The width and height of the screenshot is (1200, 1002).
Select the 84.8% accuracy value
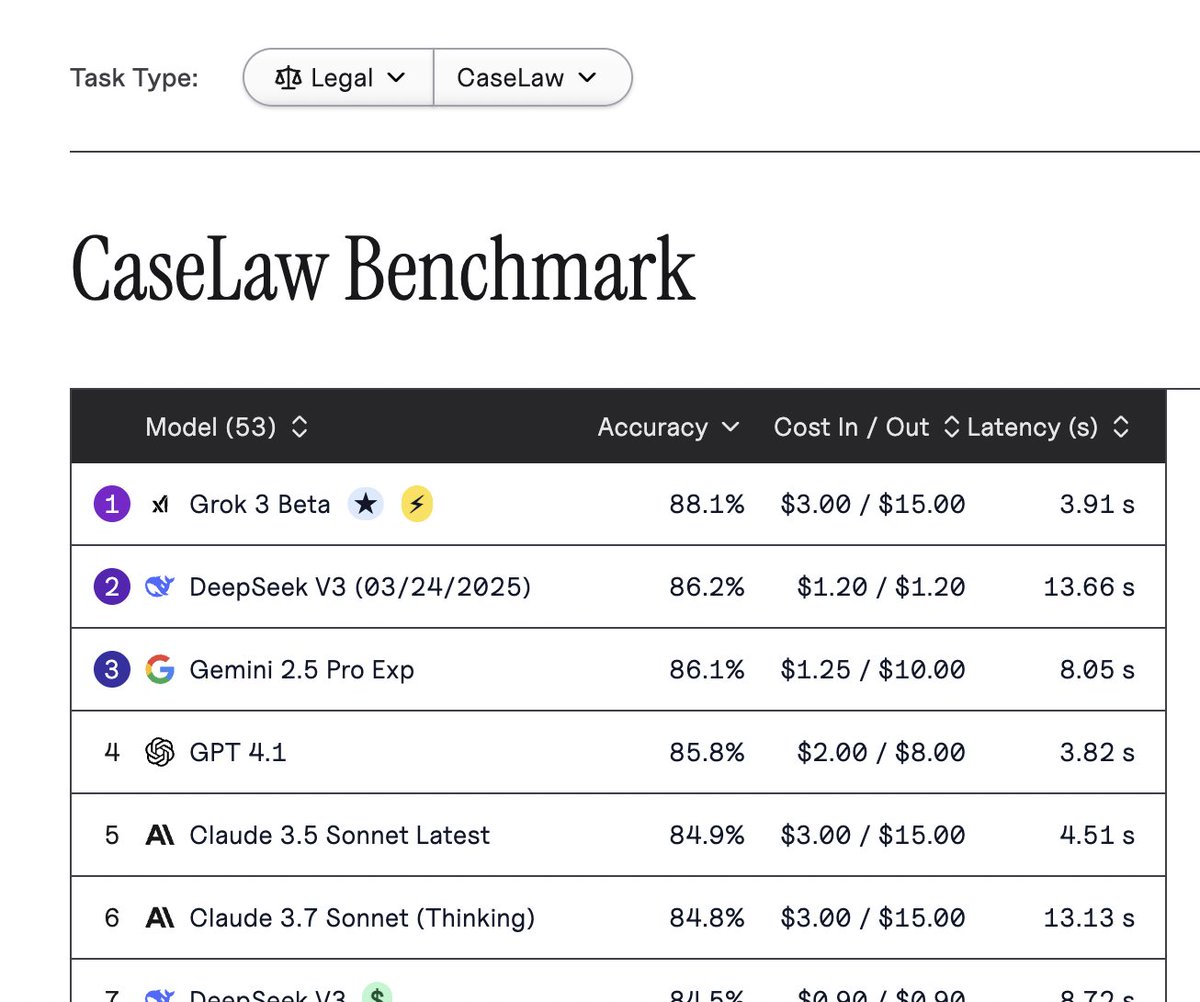click(x=707, y=917)
